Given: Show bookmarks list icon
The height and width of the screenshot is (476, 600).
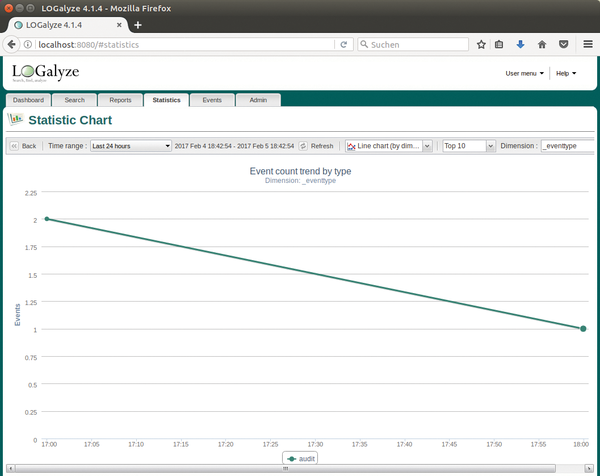Looking at the screenshot, I should (x=500, y=45).
